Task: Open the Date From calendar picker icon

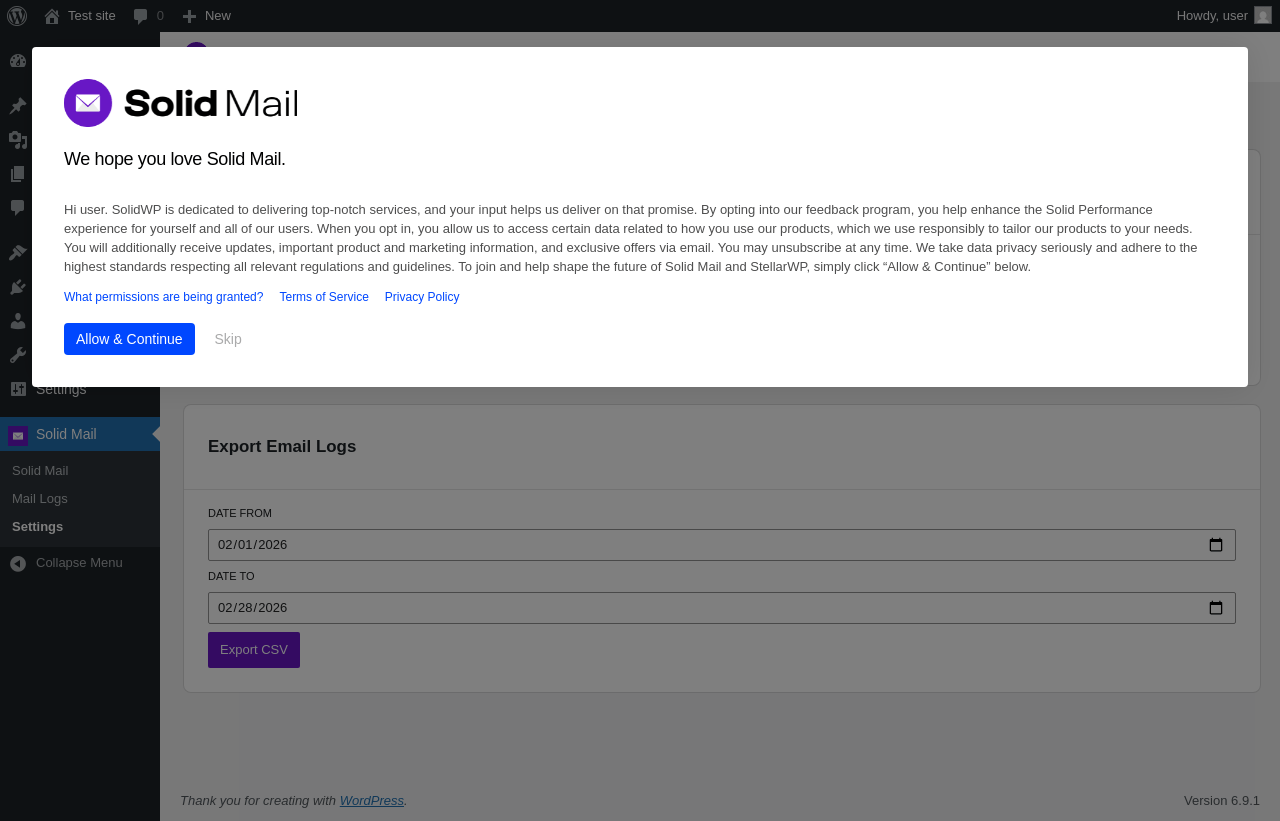Action: pyautogui.click(x=1216, y=545)
